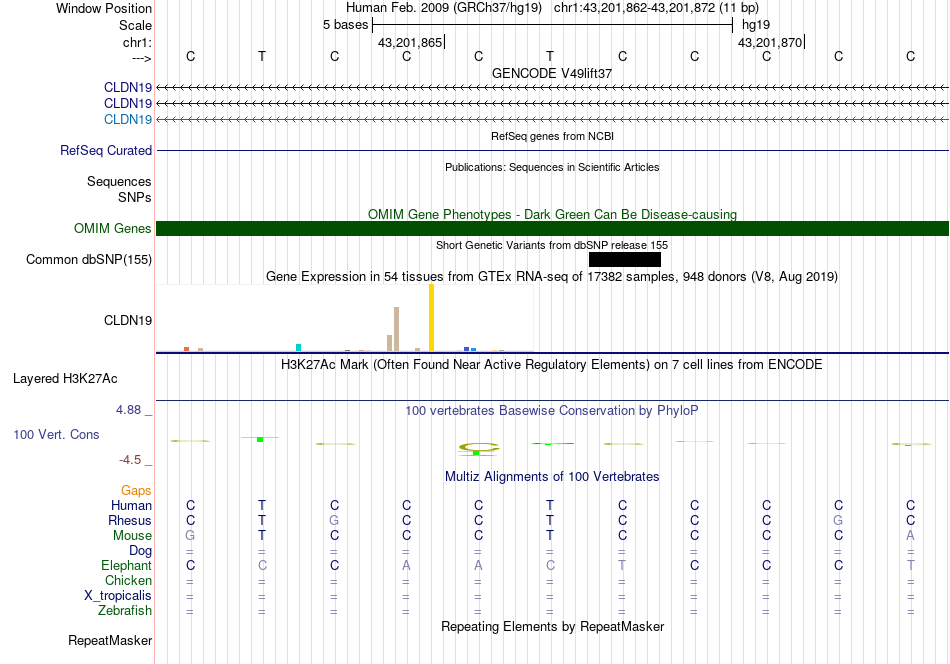
Task: Select the X_tropicalis alignment row label
Action: click(x=118, y=596)
